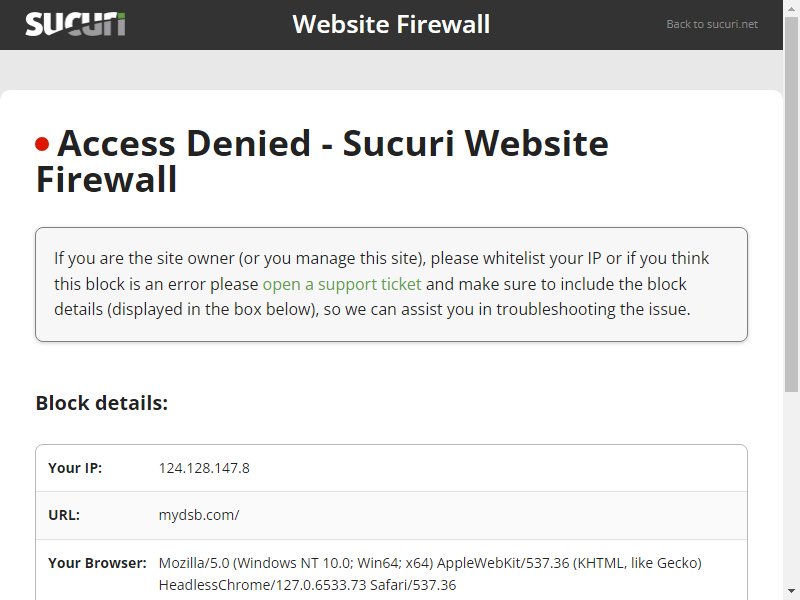Viewport: 800px width, 600px height.
Task: Open the Back to sucuri.net link
Action: tap(712, 24)
